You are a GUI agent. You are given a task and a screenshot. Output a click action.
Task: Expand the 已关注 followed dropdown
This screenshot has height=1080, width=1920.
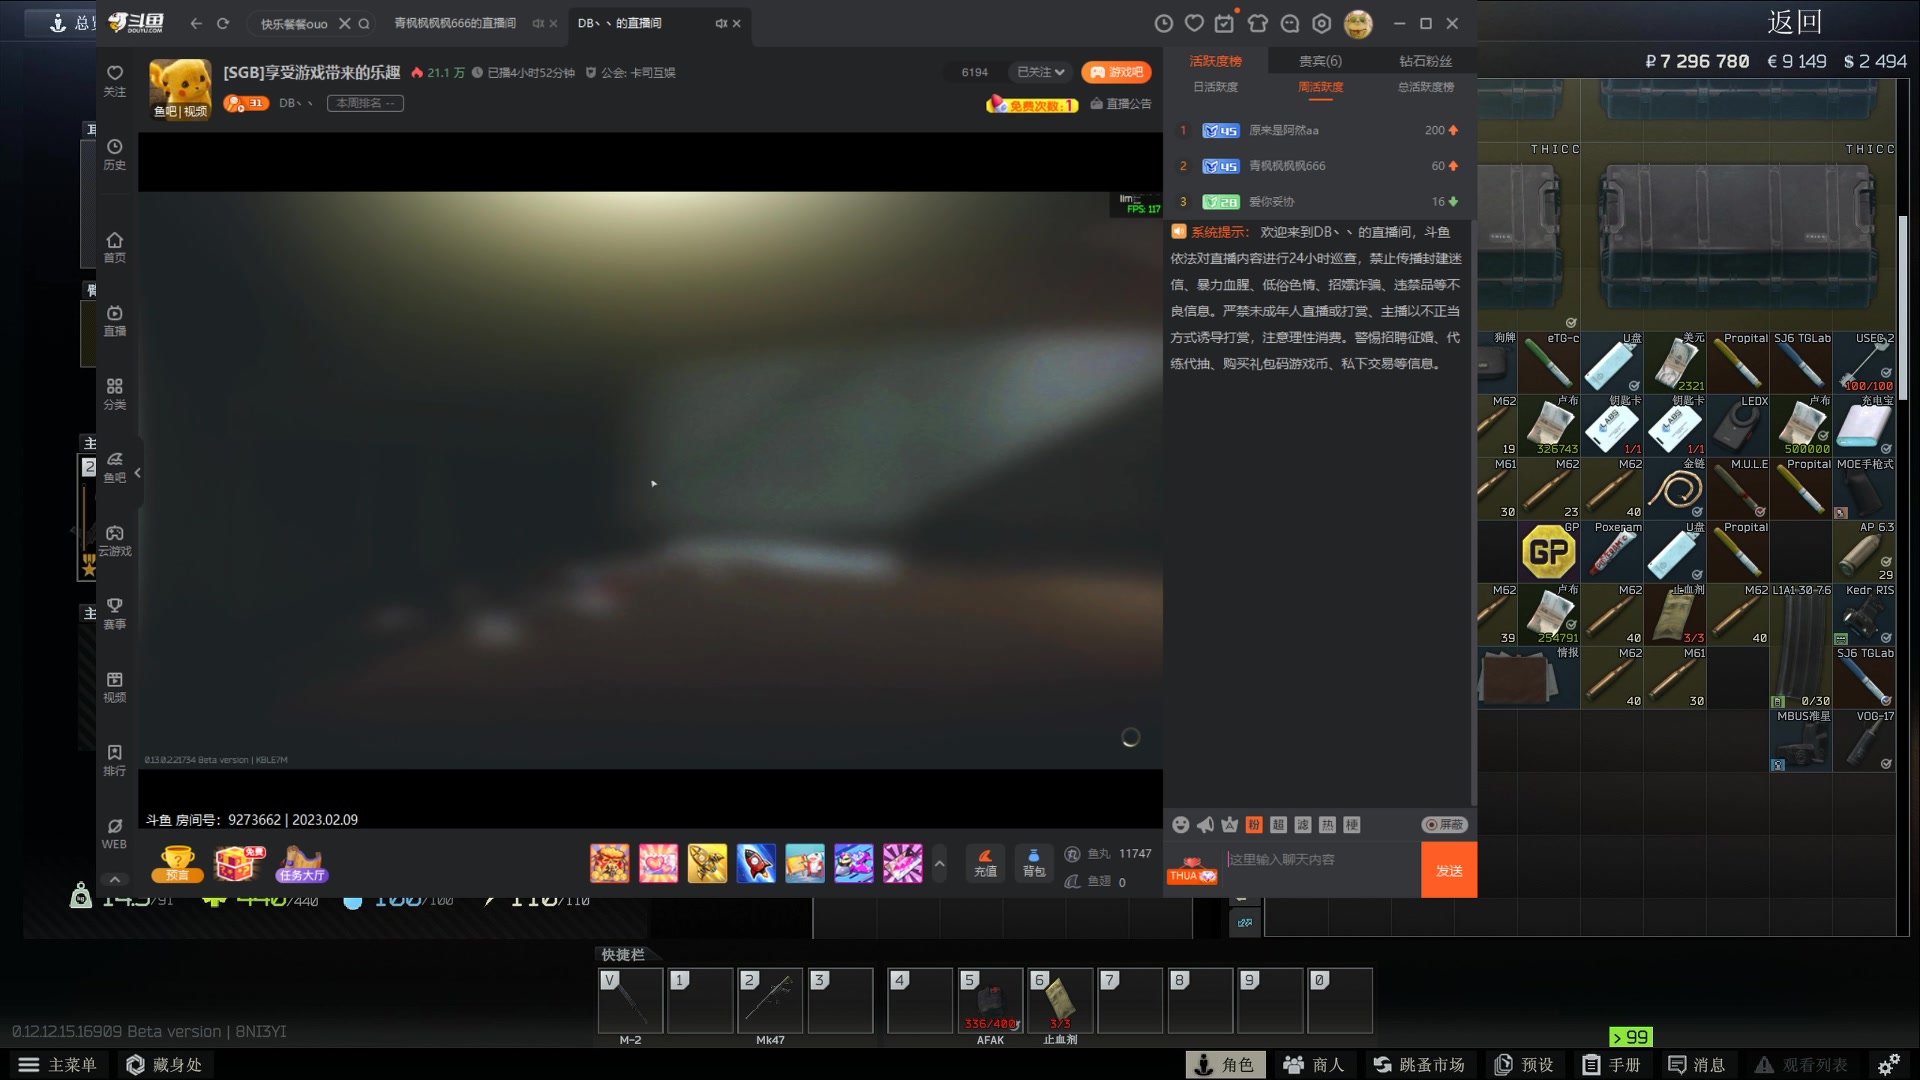[x=1040, y=72]
